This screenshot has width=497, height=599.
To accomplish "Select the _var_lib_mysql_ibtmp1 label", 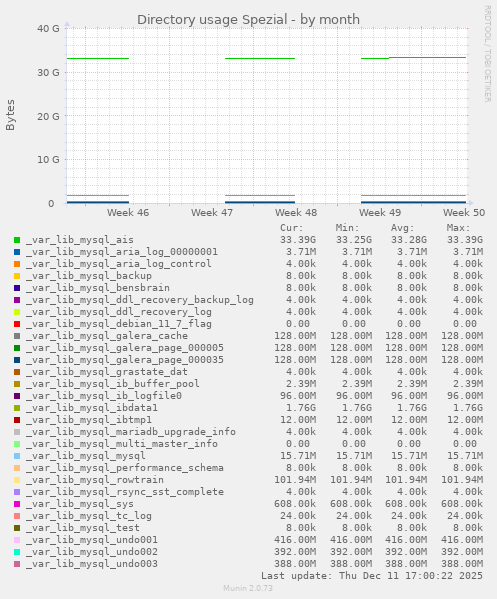I will pos(89,420).
